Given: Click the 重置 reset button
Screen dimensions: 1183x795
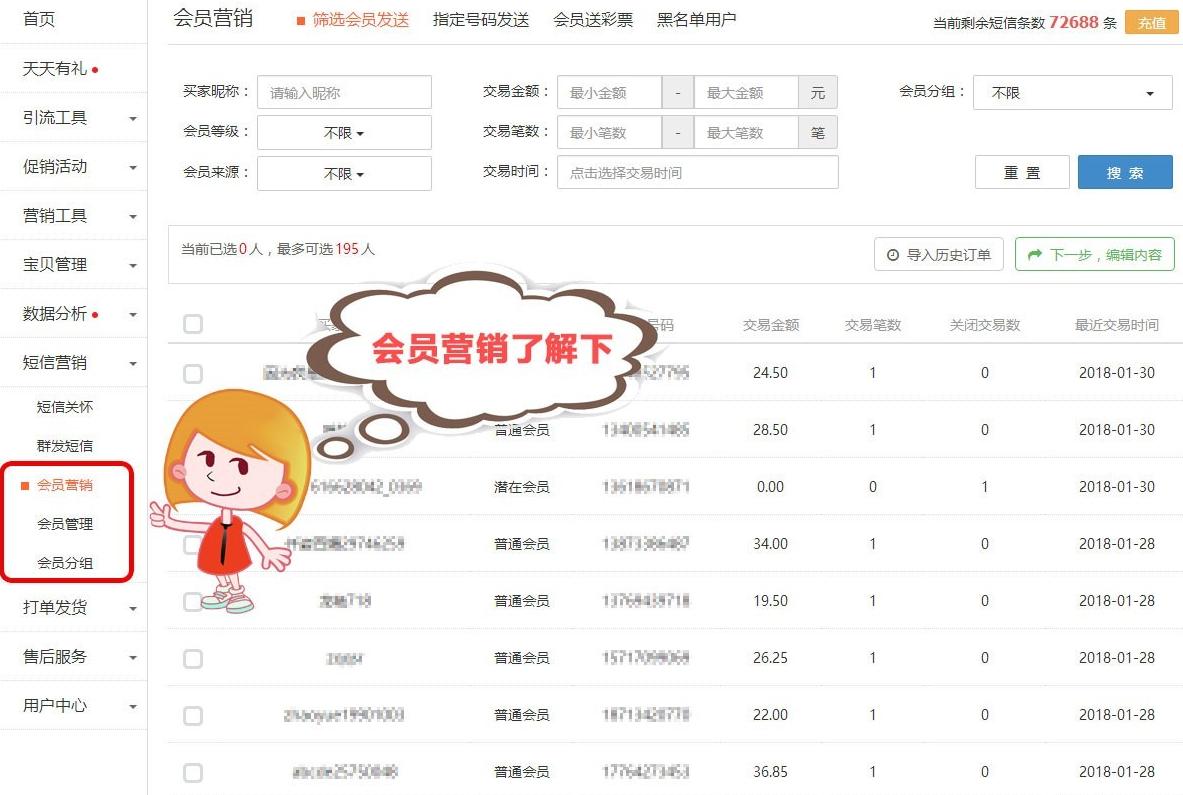Looking at the screenshot, I should [1022, 171].
